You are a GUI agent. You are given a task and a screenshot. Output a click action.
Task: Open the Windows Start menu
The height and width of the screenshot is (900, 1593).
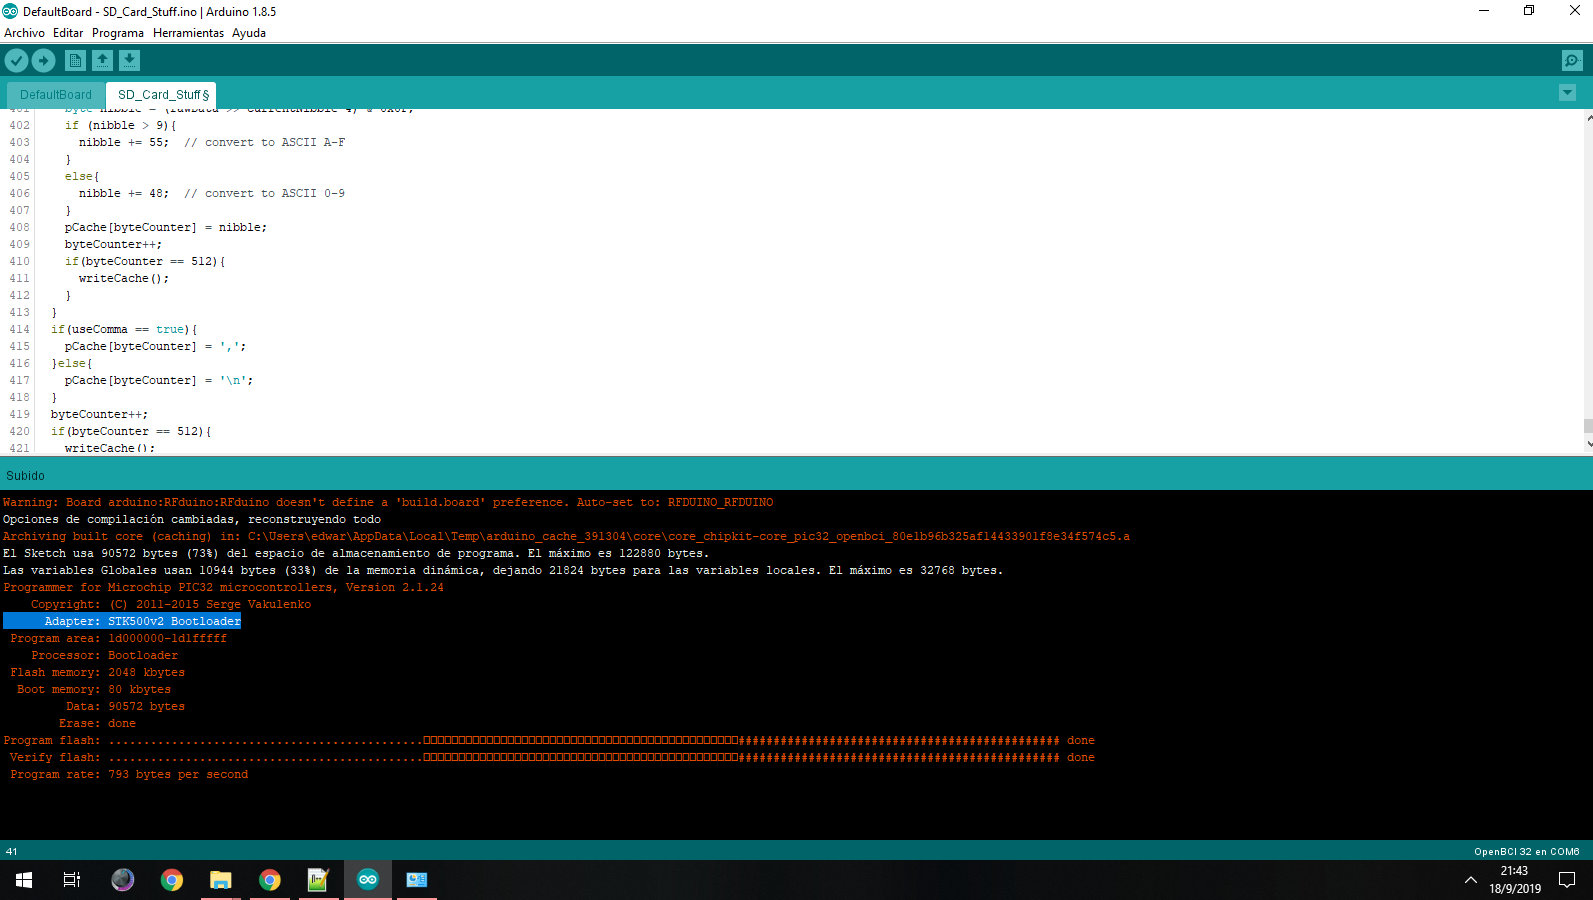point(24,880)
